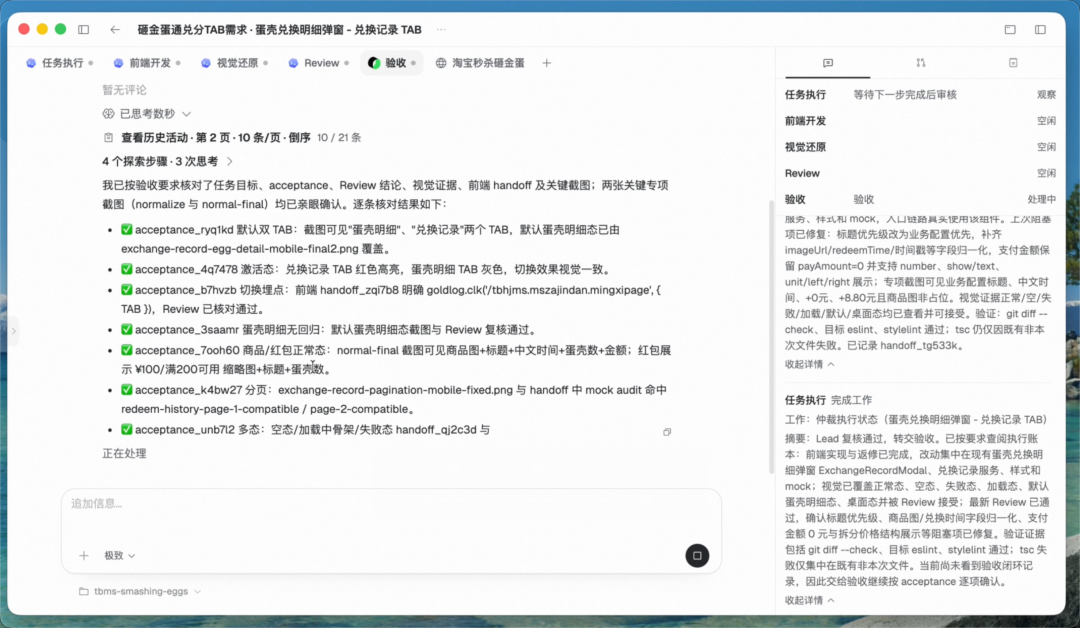The image size is (1080, 628).
Task: Open the 淘宝秒杀砸金蛋 browser tab
Action: 479,63
